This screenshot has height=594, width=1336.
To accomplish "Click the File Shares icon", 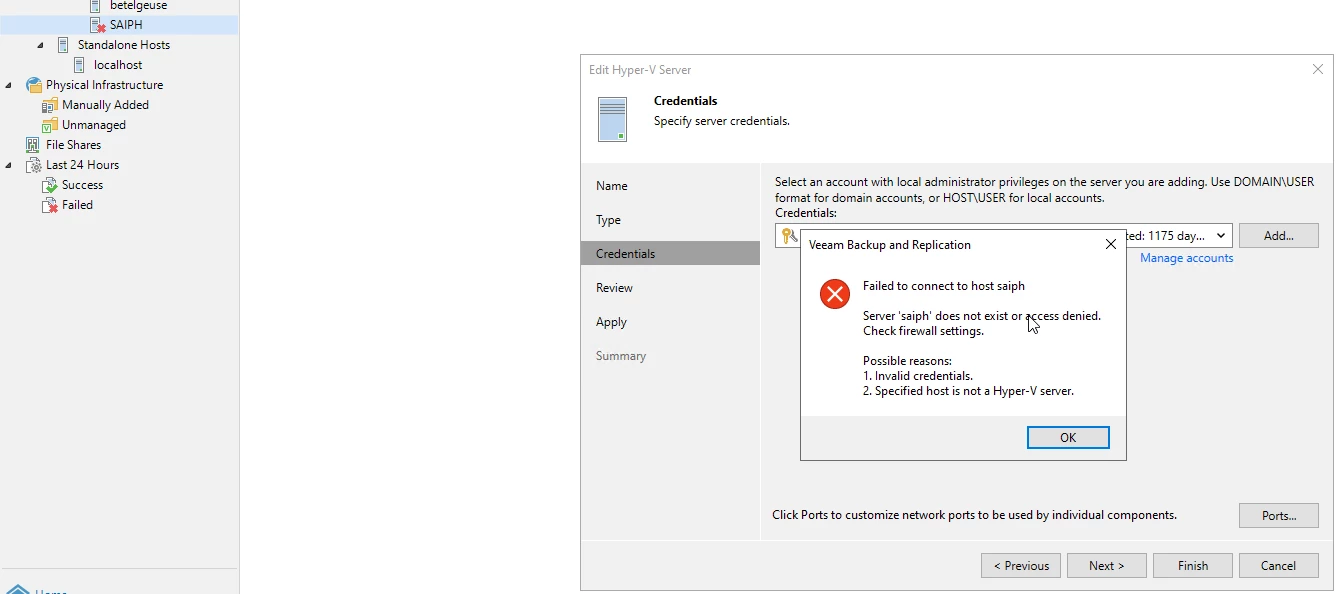I will tap(33, 145).
